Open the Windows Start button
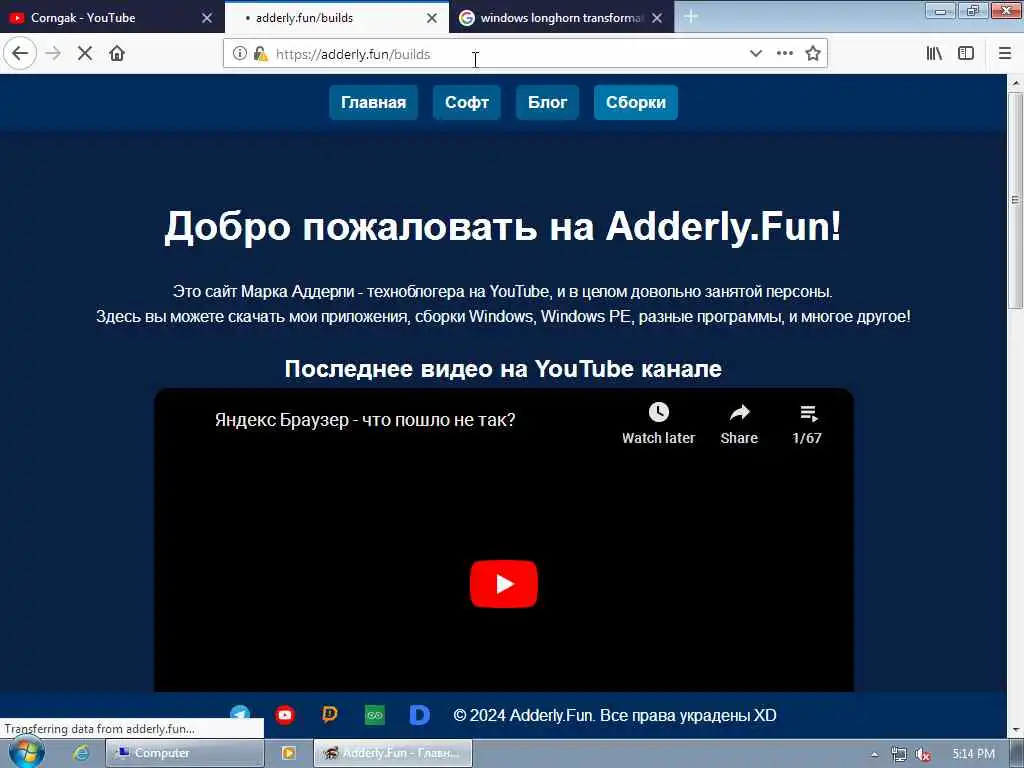Screen dimensions: 1024x768 (x=26, y=753)
